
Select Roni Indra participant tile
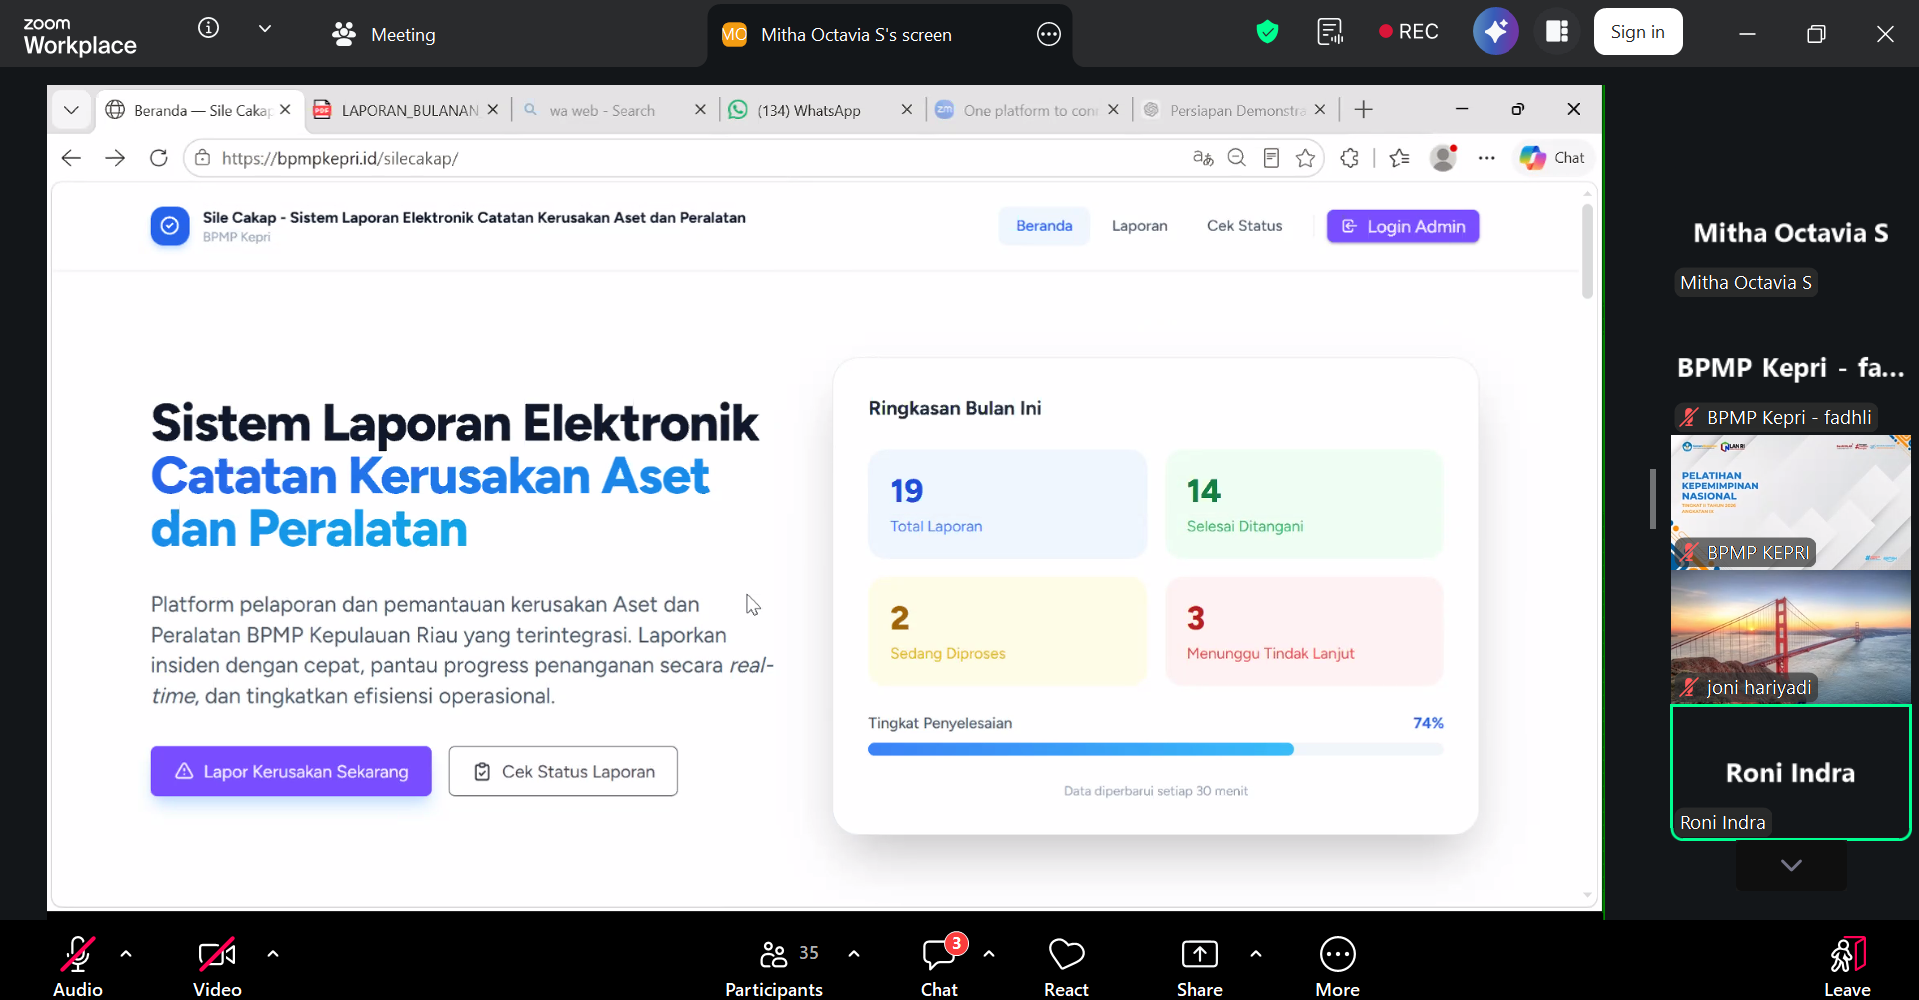[x=1790, y=772]
